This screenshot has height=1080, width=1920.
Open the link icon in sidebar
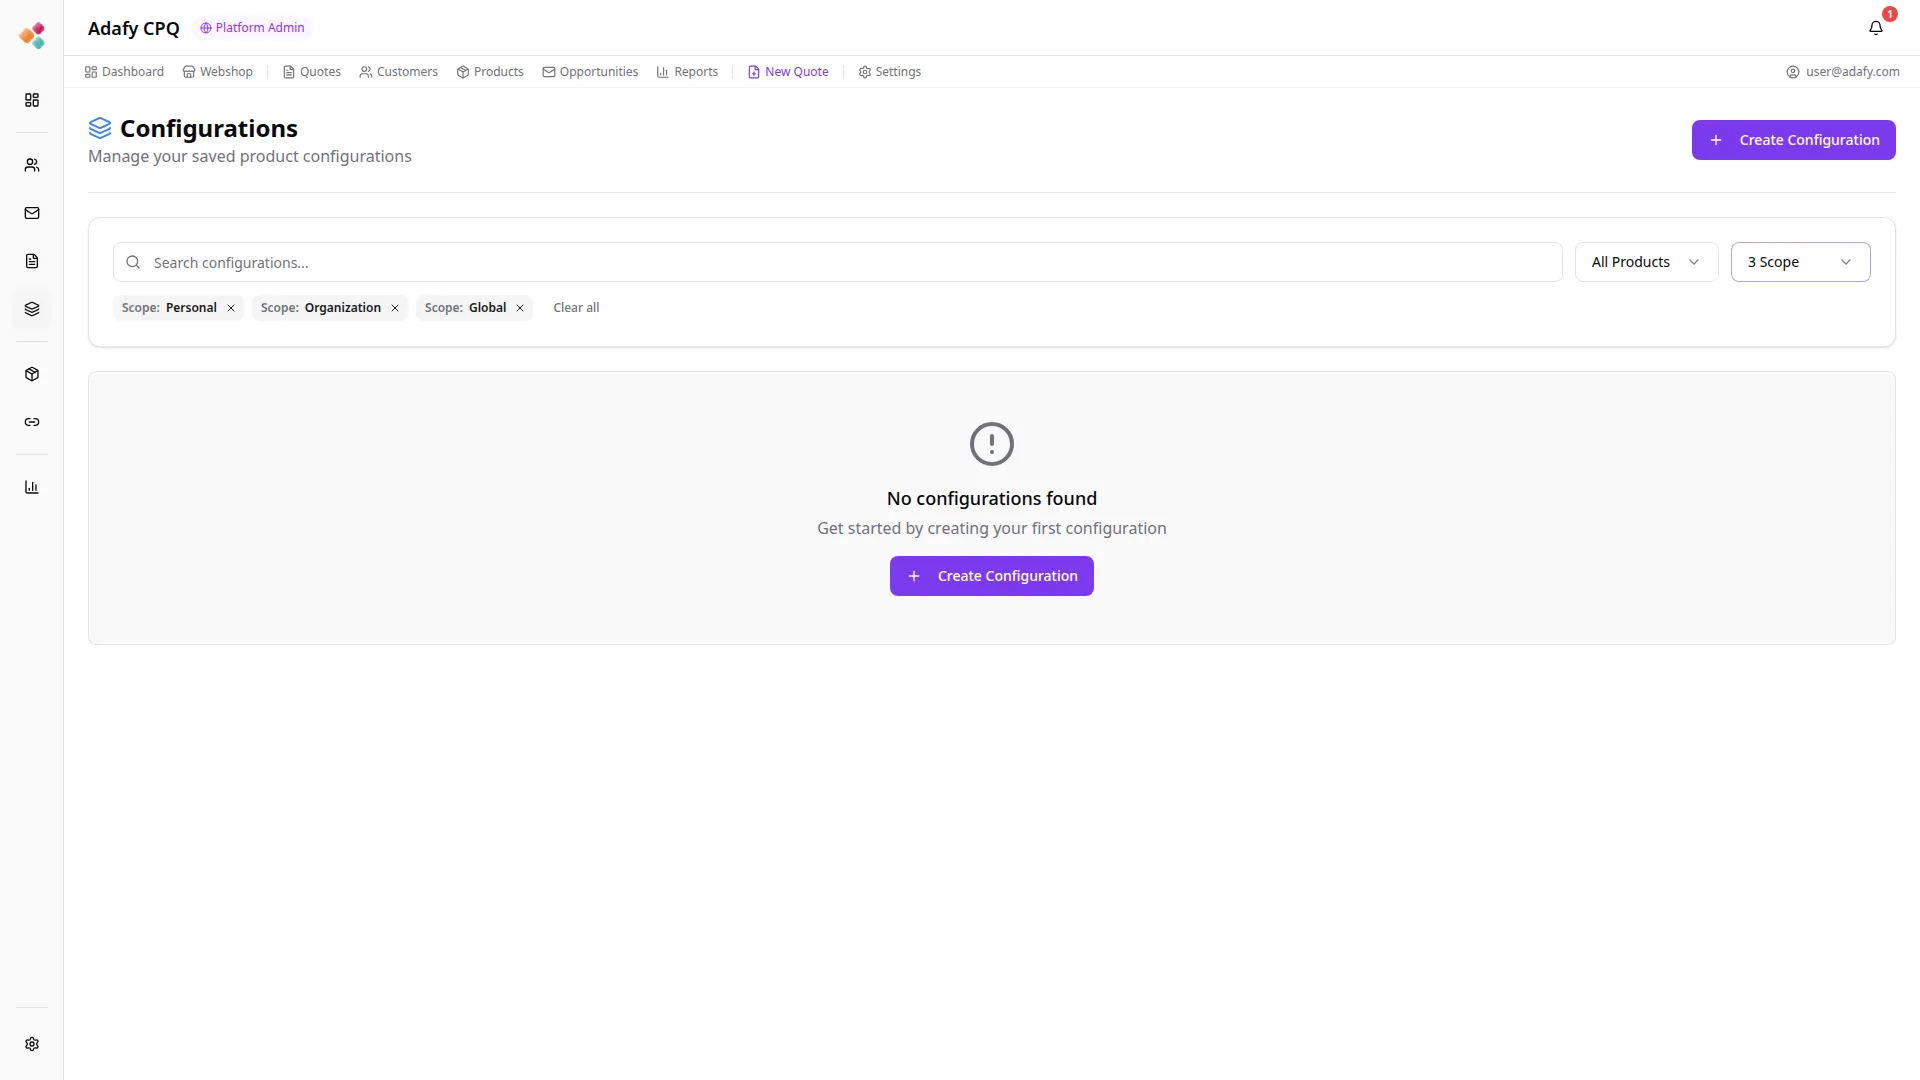coord(32,422)
